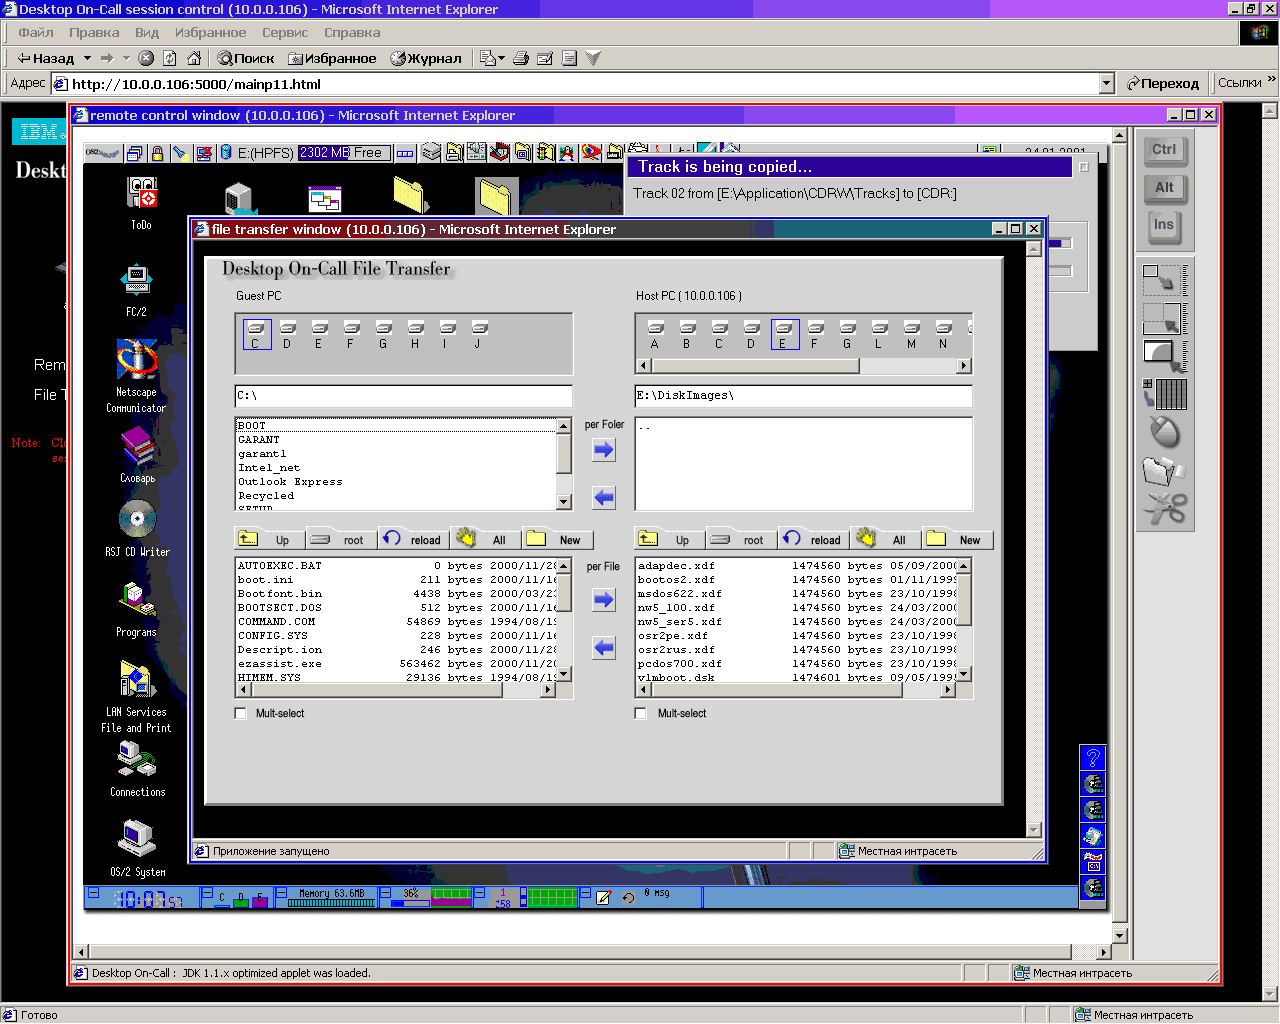Screen dimensions: 1280x1024
Task: Click the grid color-depth icon in remote toolbar
Action: (1164, 394)
